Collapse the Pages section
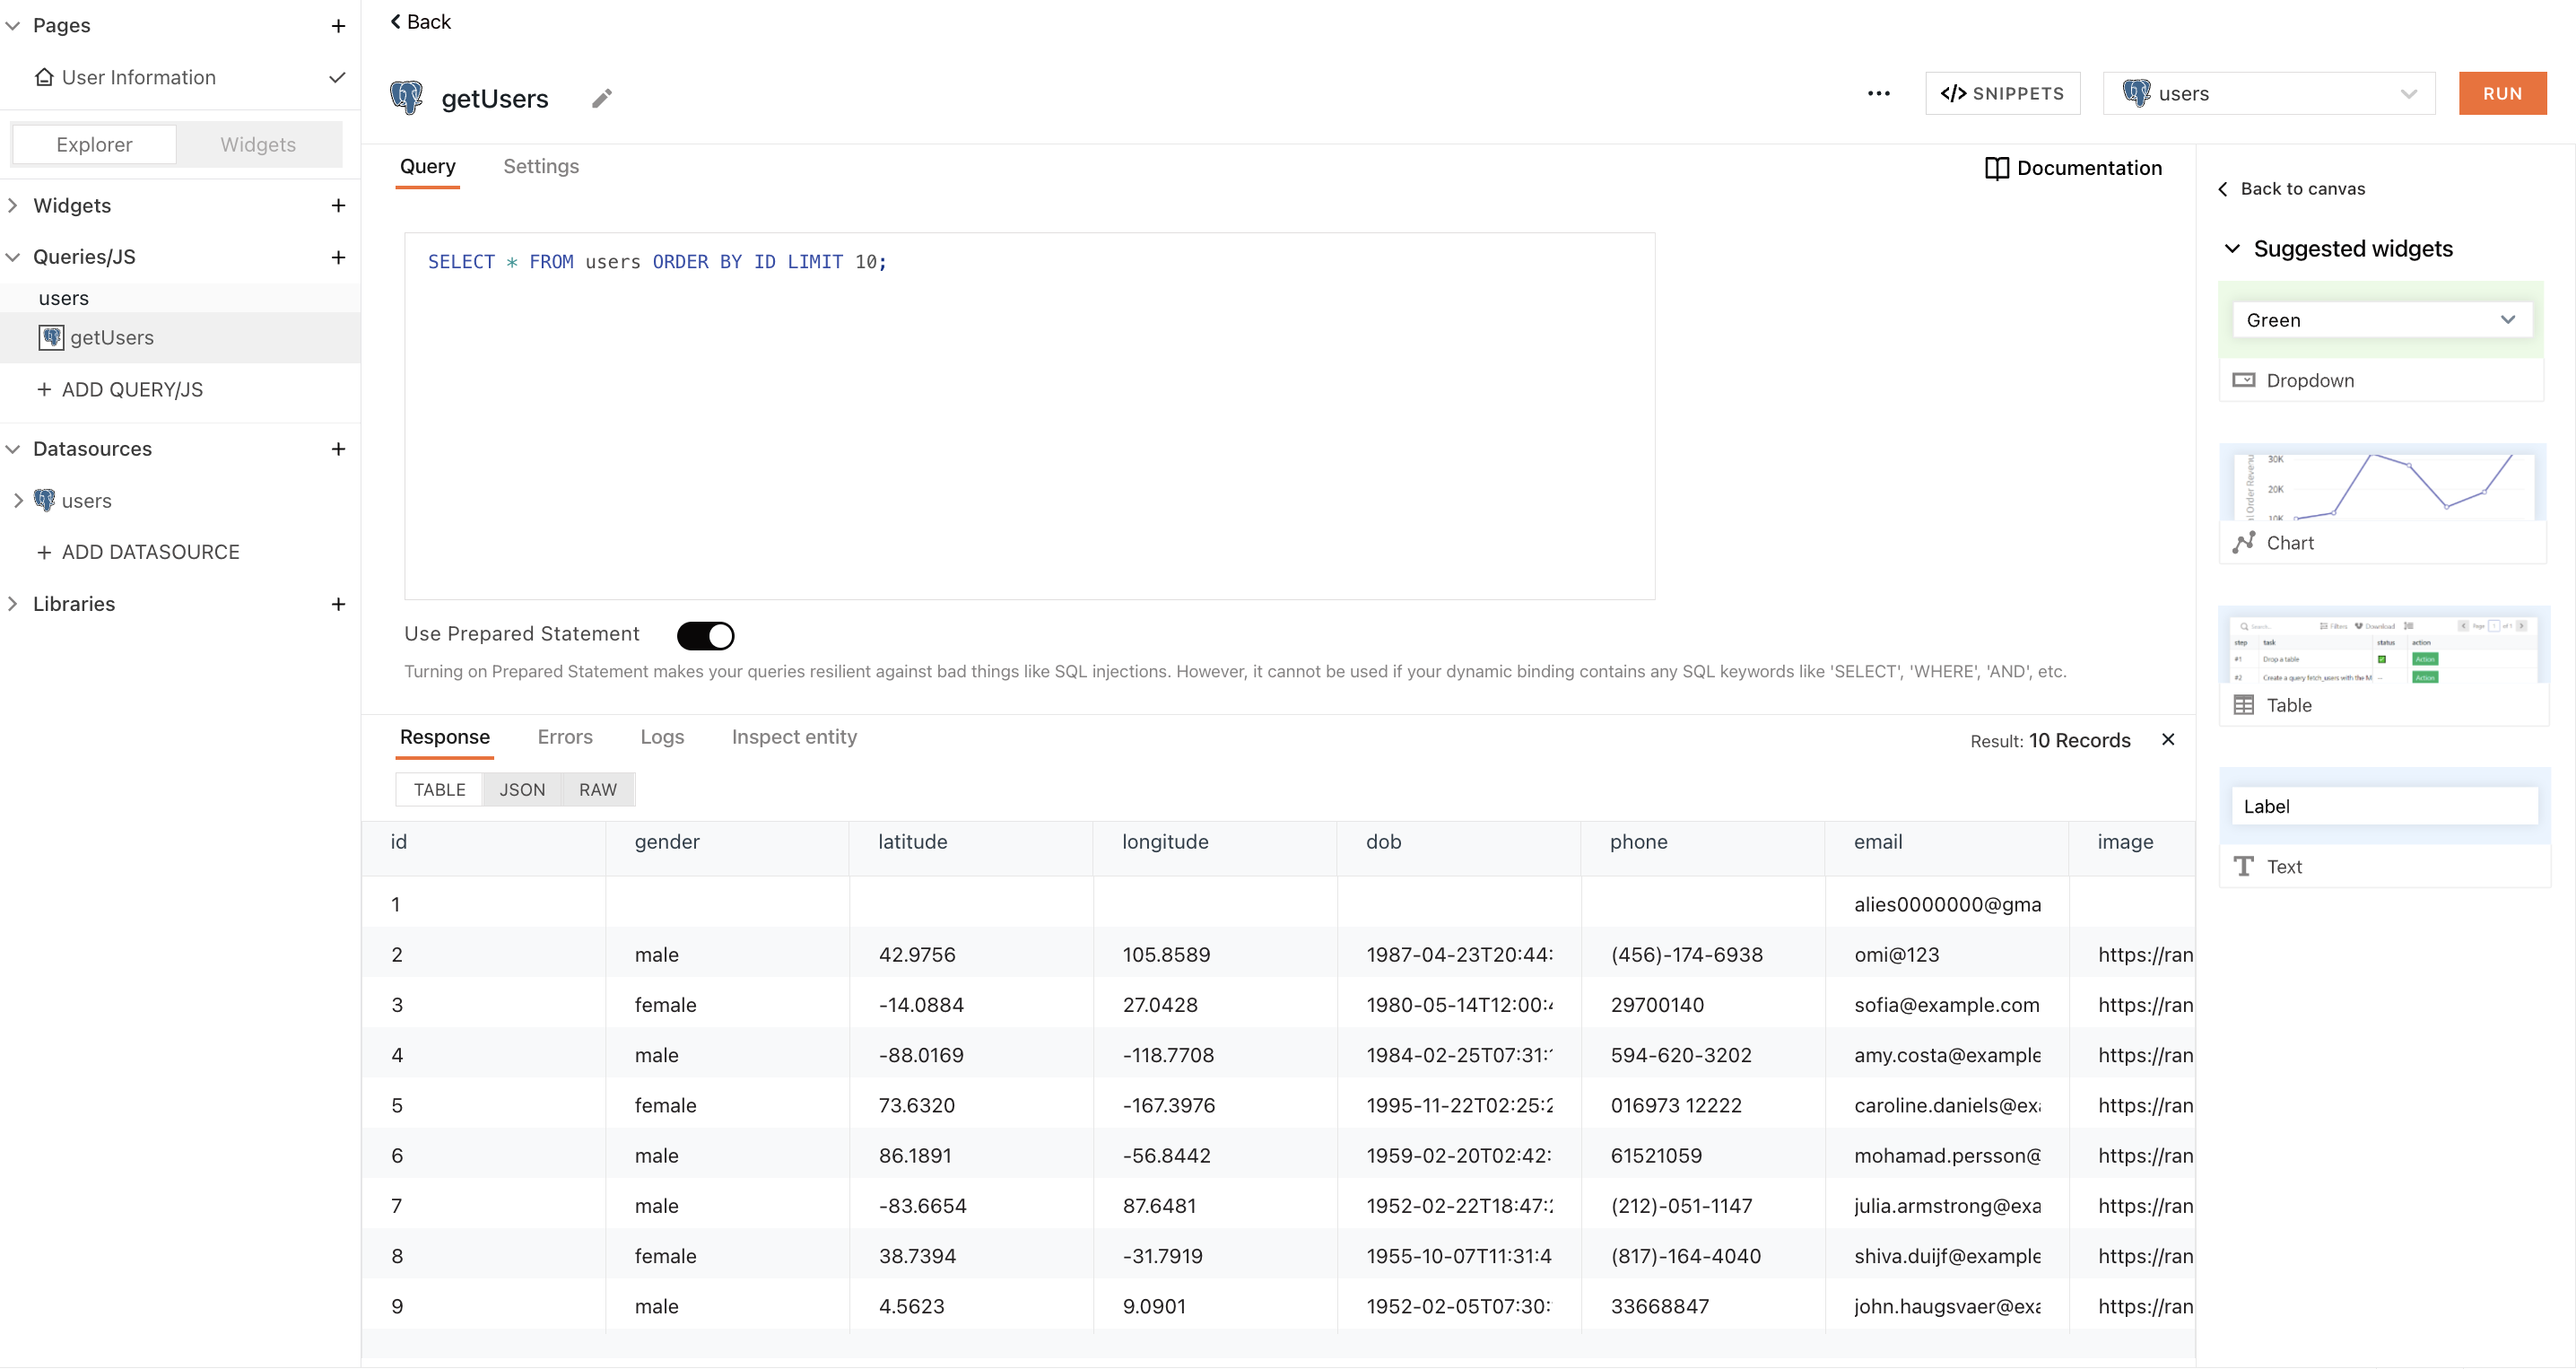 click(13, 26)
